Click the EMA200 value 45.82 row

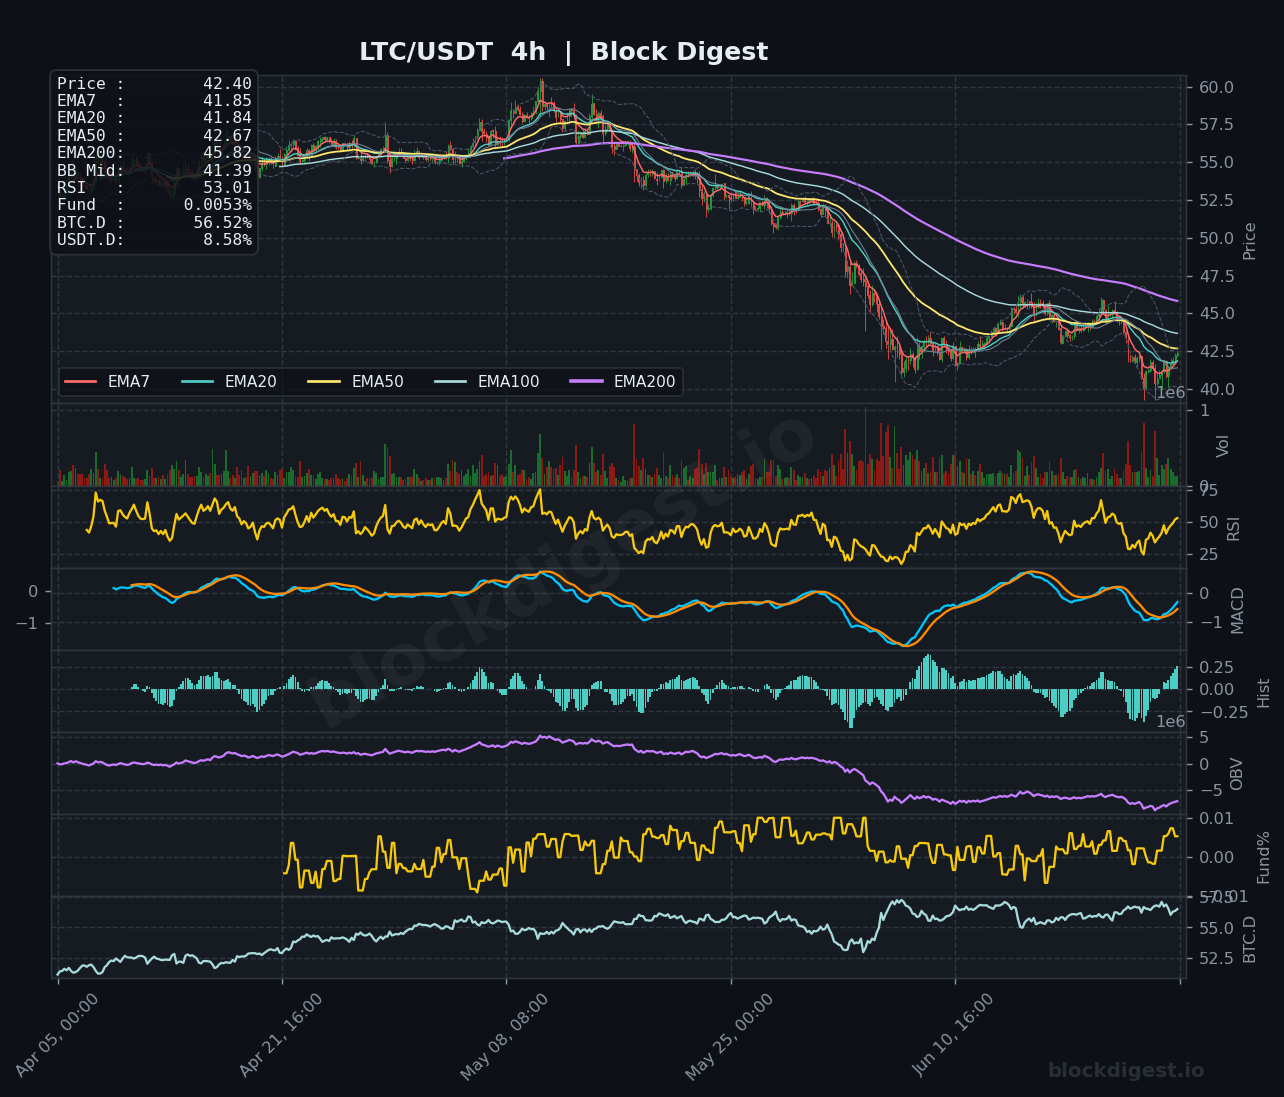click(x=154, y=153)
